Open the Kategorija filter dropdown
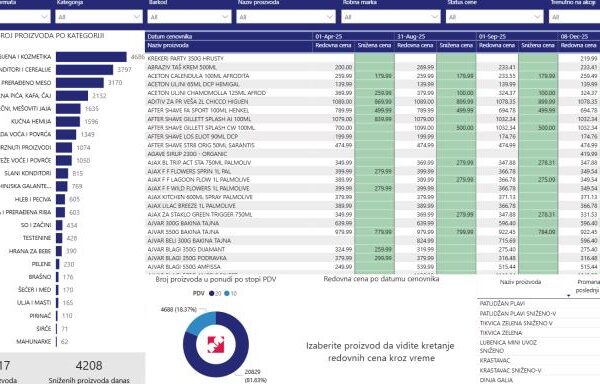Image resolution: width=600 pixels, height=384 pixels. pos(99,17)
